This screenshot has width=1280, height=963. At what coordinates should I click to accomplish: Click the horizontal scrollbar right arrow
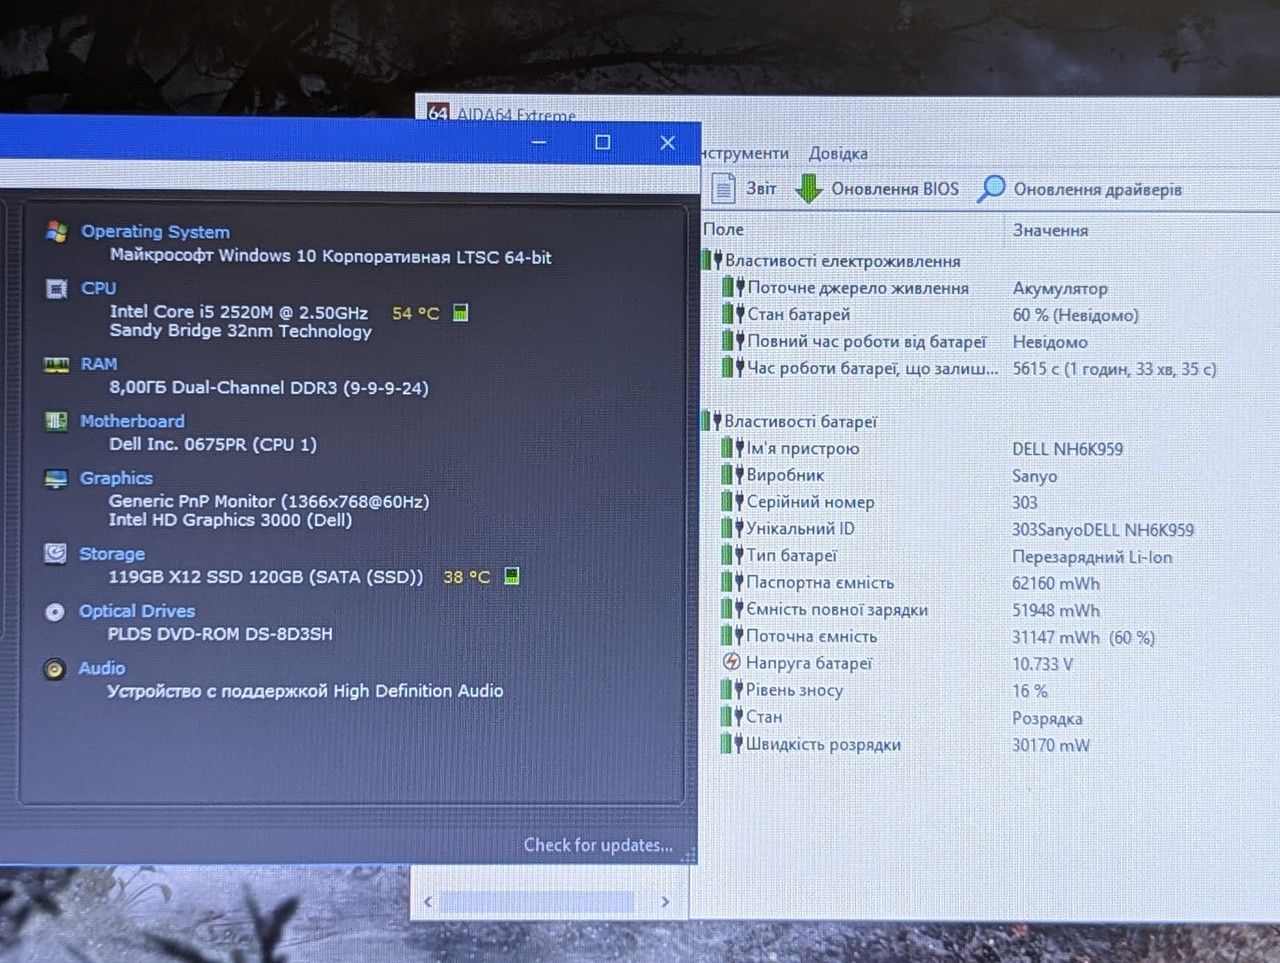point(665,902)
